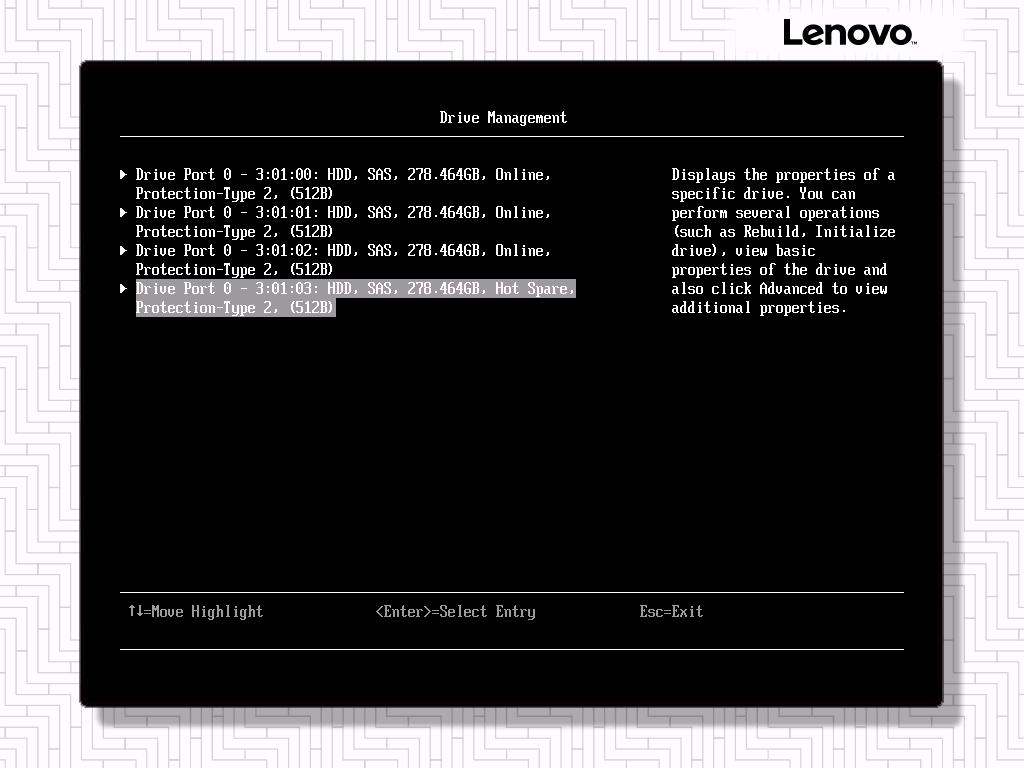Viewport: 1024px width, 768px height.
Task: Click the Move Highlight arrows hint
Action: click(x=195, y=612)
